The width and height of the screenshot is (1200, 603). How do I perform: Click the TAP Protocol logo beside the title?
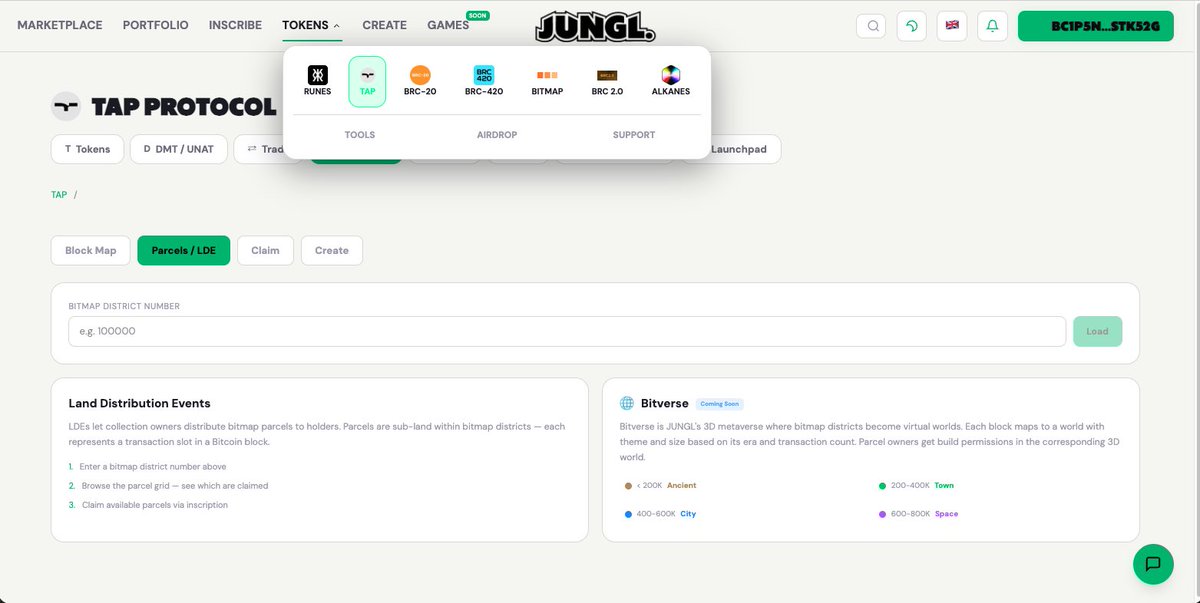pos(66,106)
